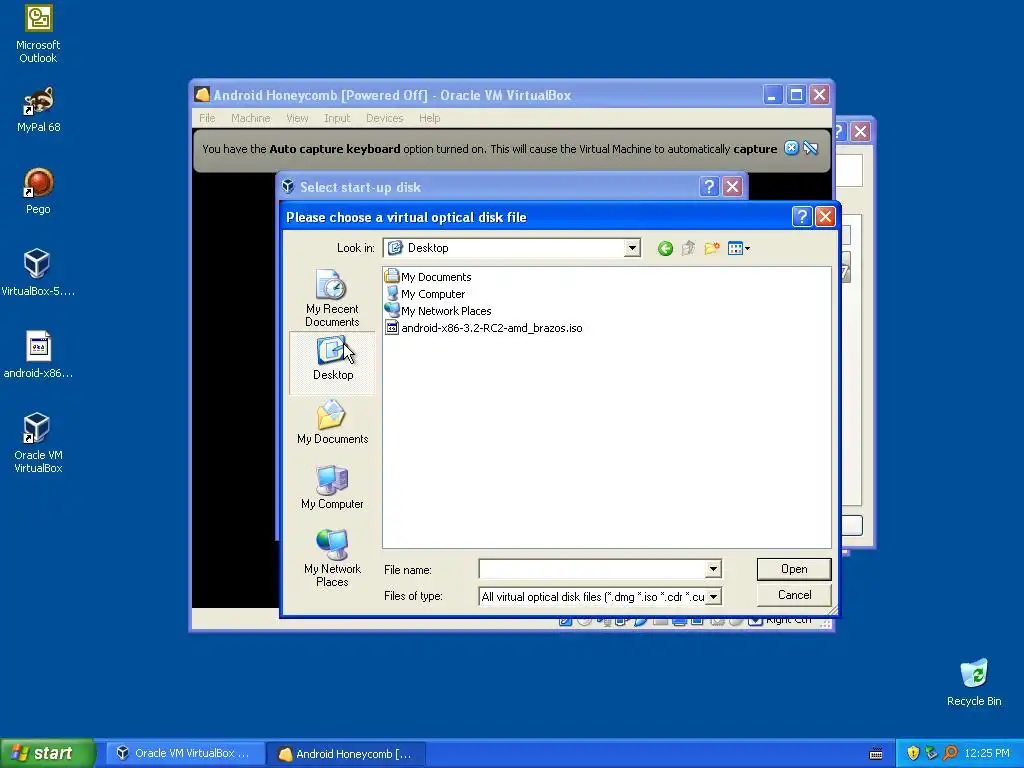Click the Cancel button
This screenshot has height=768, width=1024.
(793, 595)
